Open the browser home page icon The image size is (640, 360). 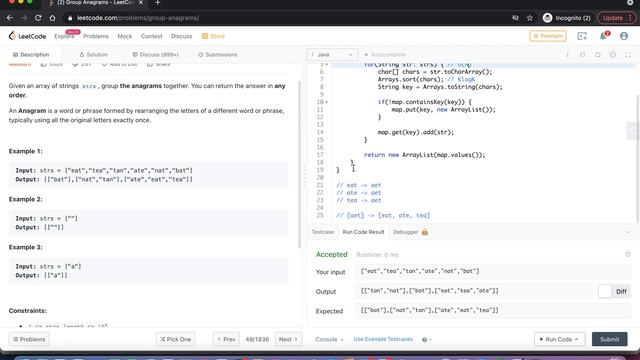pyautogui.click(x=52, y=18)
